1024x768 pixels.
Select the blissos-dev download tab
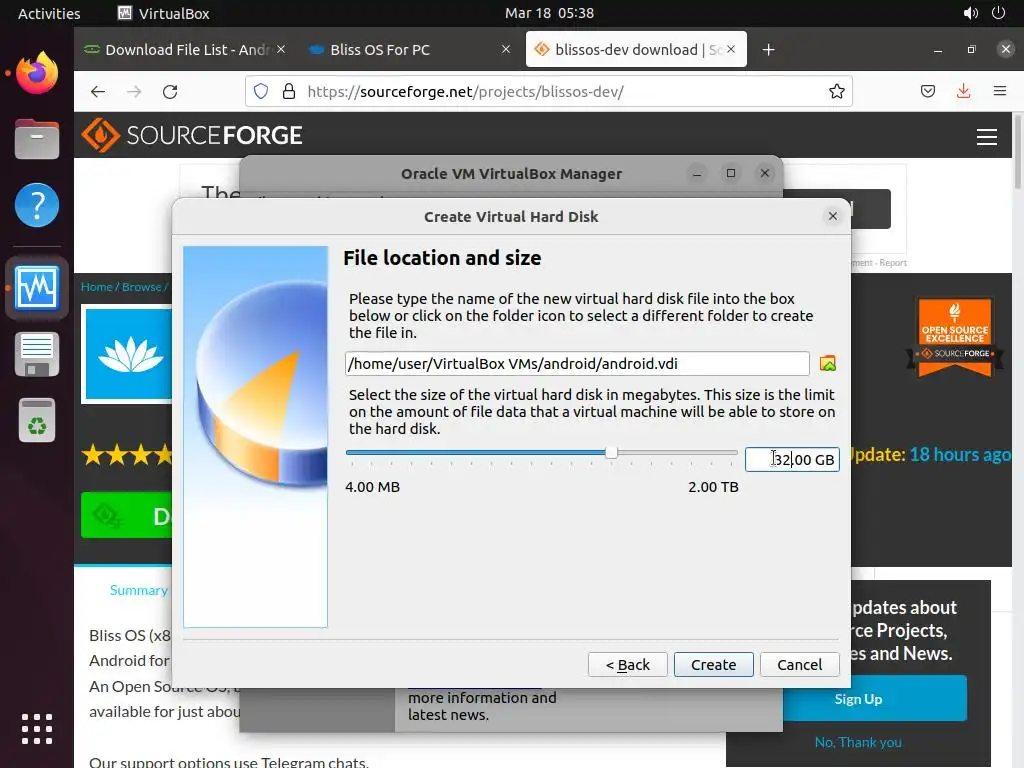coord(636,50)
